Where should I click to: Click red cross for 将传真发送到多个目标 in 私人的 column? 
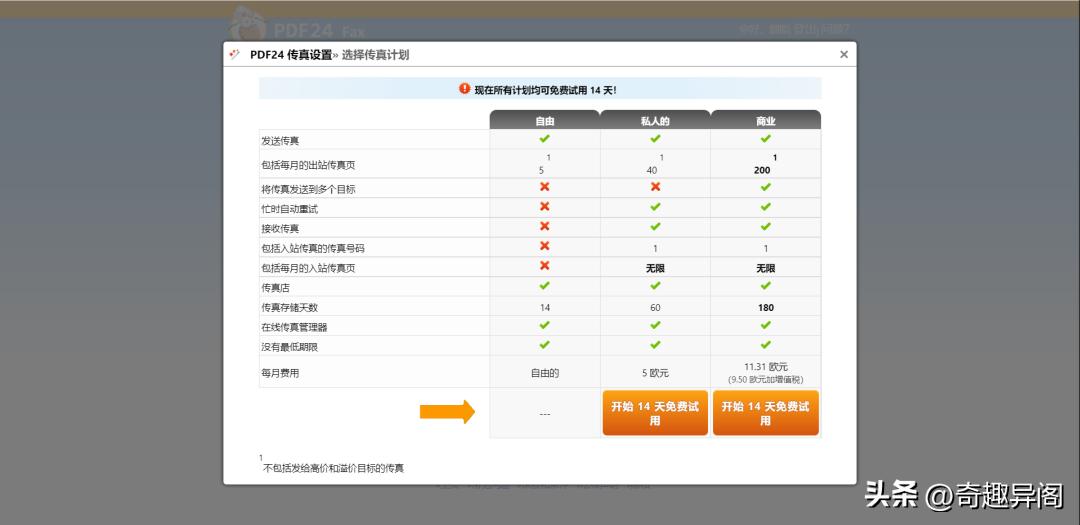pyautogui.click(x=655, y=187)
